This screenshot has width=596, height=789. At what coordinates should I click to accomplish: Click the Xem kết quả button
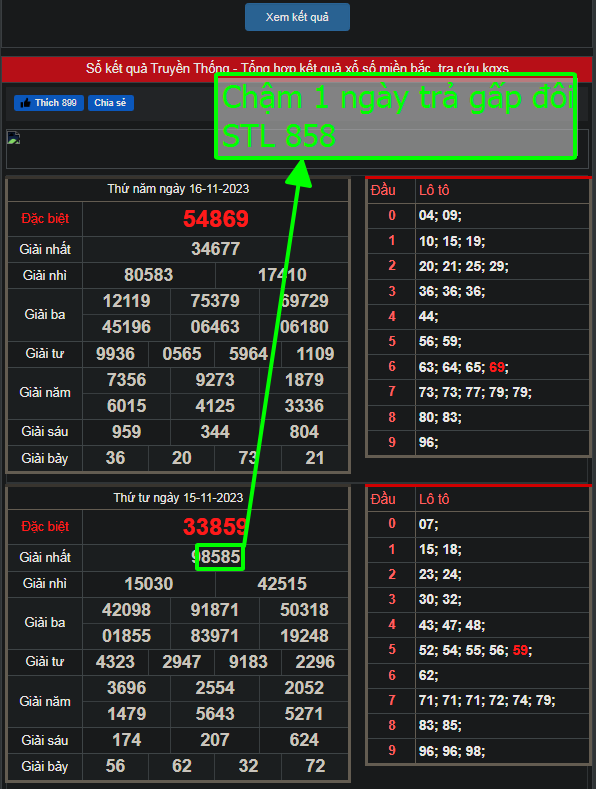pyautogui.click(x=297, y=17)
